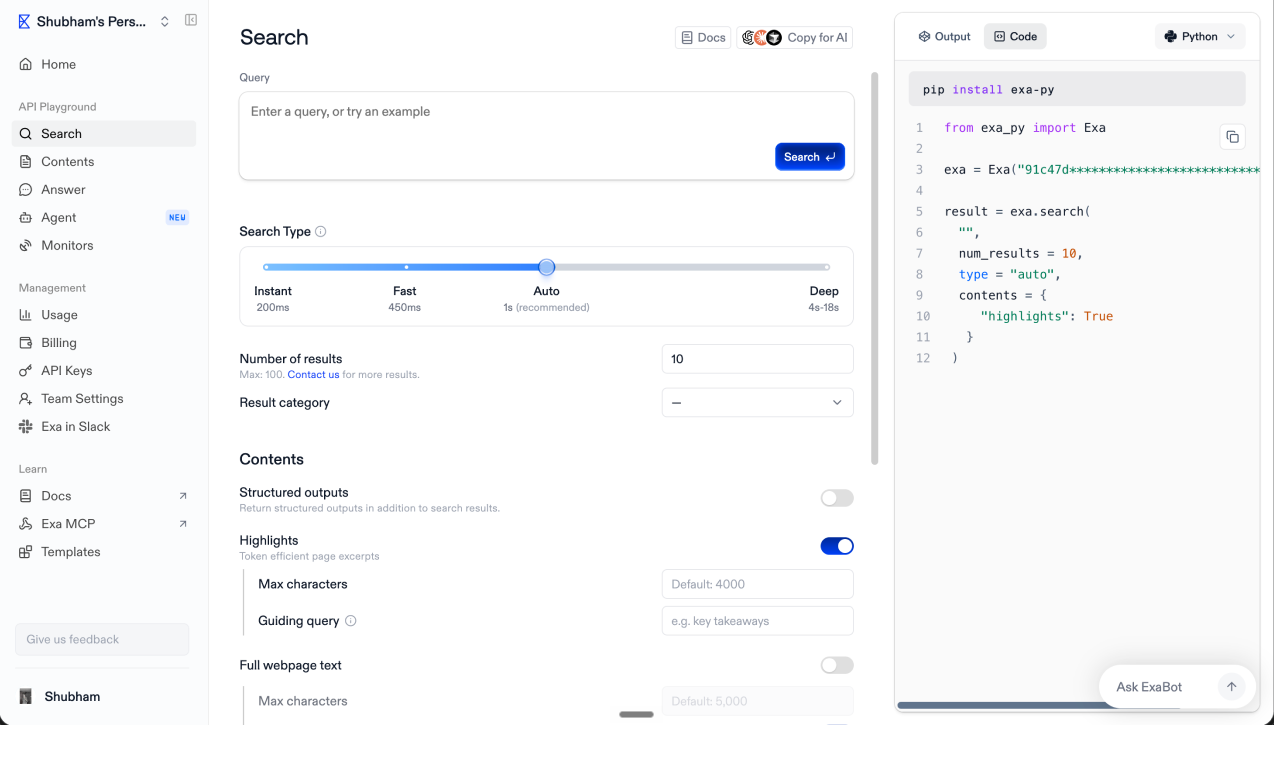Enable the Structured outputs toggle

coord(837,498)
